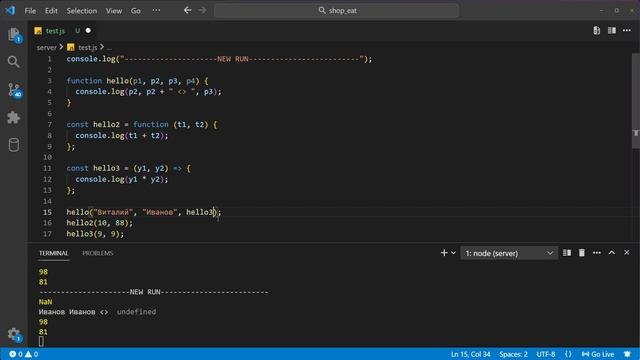Select language mode braces in status bar
Viewport: 640px width, 360px height.
pos(568,354)
